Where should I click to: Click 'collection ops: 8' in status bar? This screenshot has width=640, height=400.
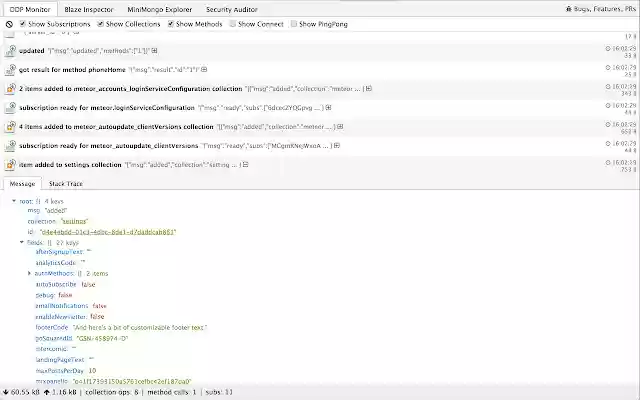[x=111, y=392]
